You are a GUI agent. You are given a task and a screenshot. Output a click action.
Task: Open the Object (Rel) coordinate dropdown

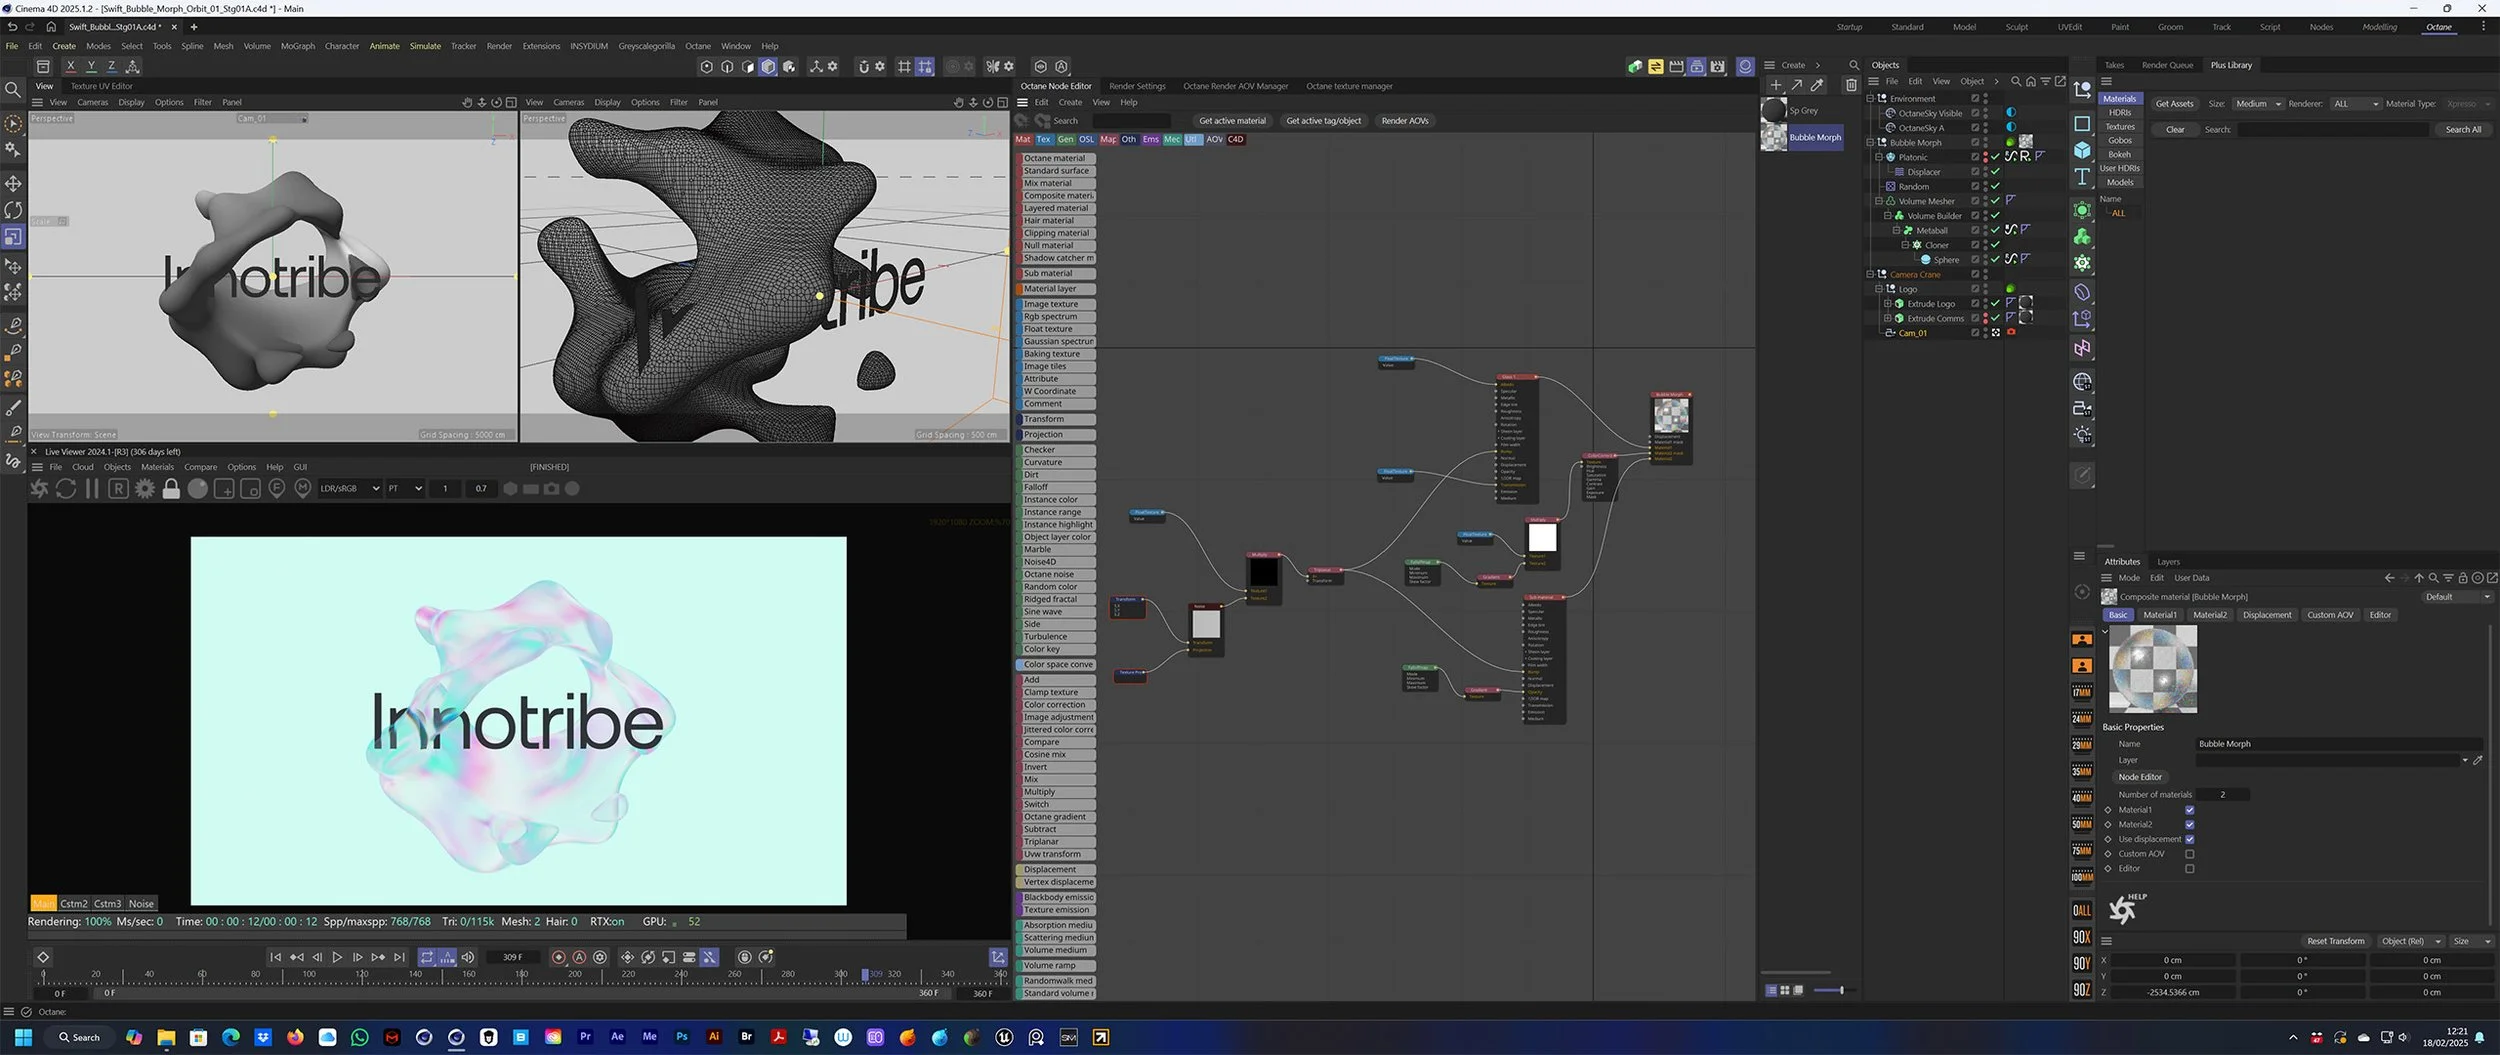click(2410, 941)
